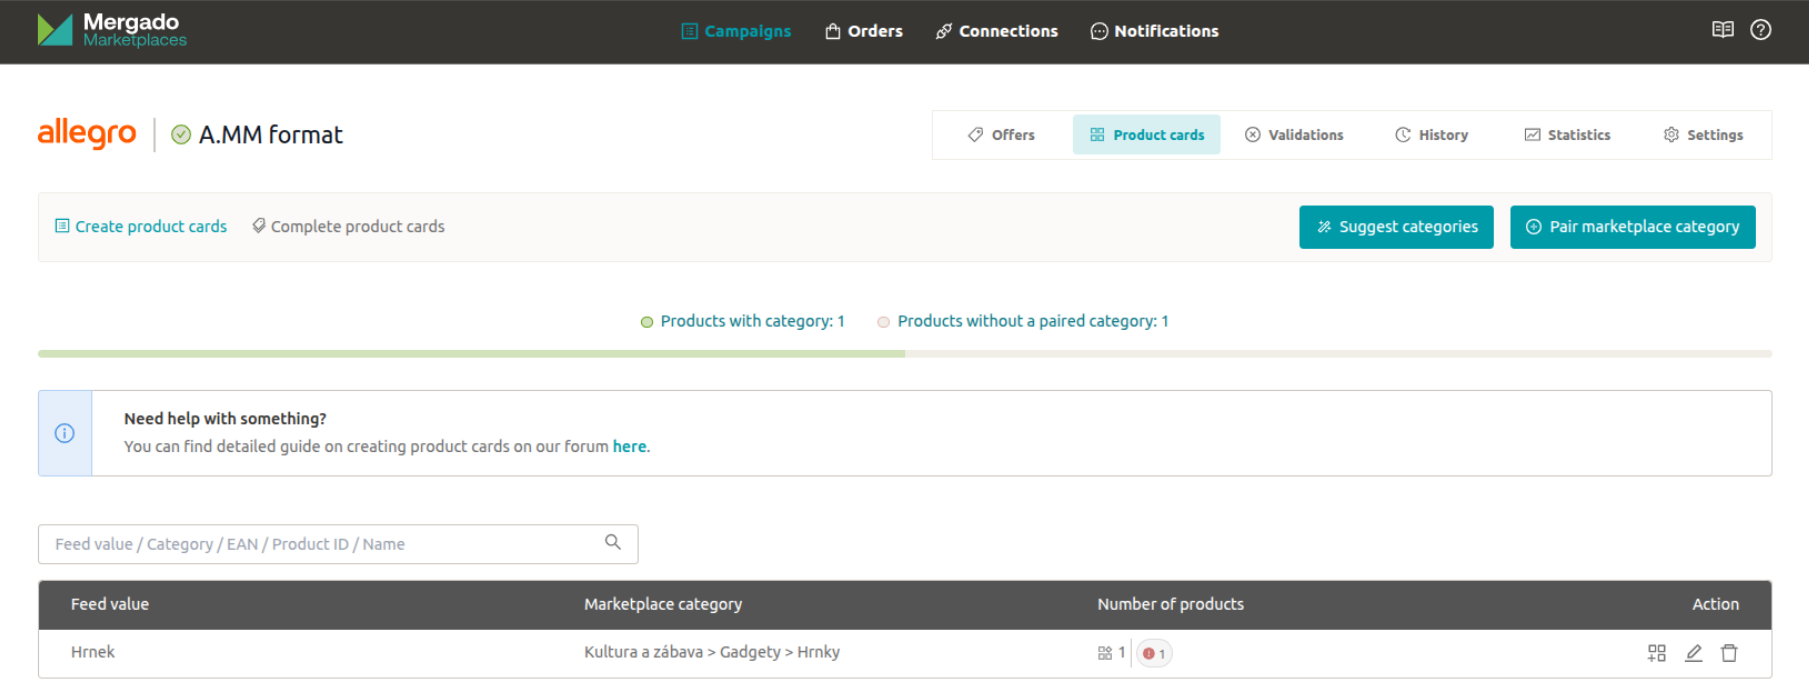Filter by Products with category
1809x687 pixels.
click(x=743, y=321)
